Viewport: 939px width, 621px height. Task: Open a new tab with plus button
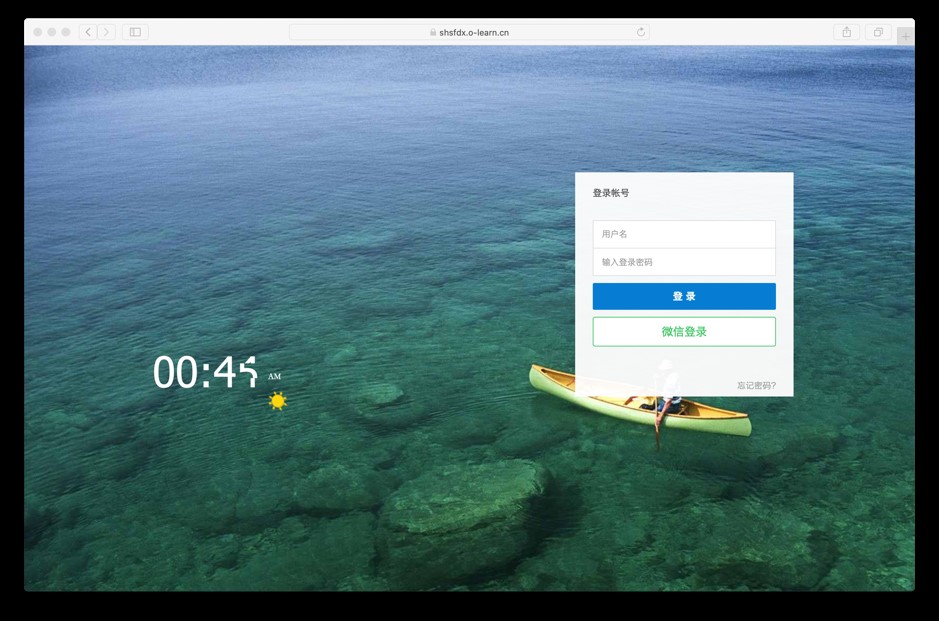point(905,36)
